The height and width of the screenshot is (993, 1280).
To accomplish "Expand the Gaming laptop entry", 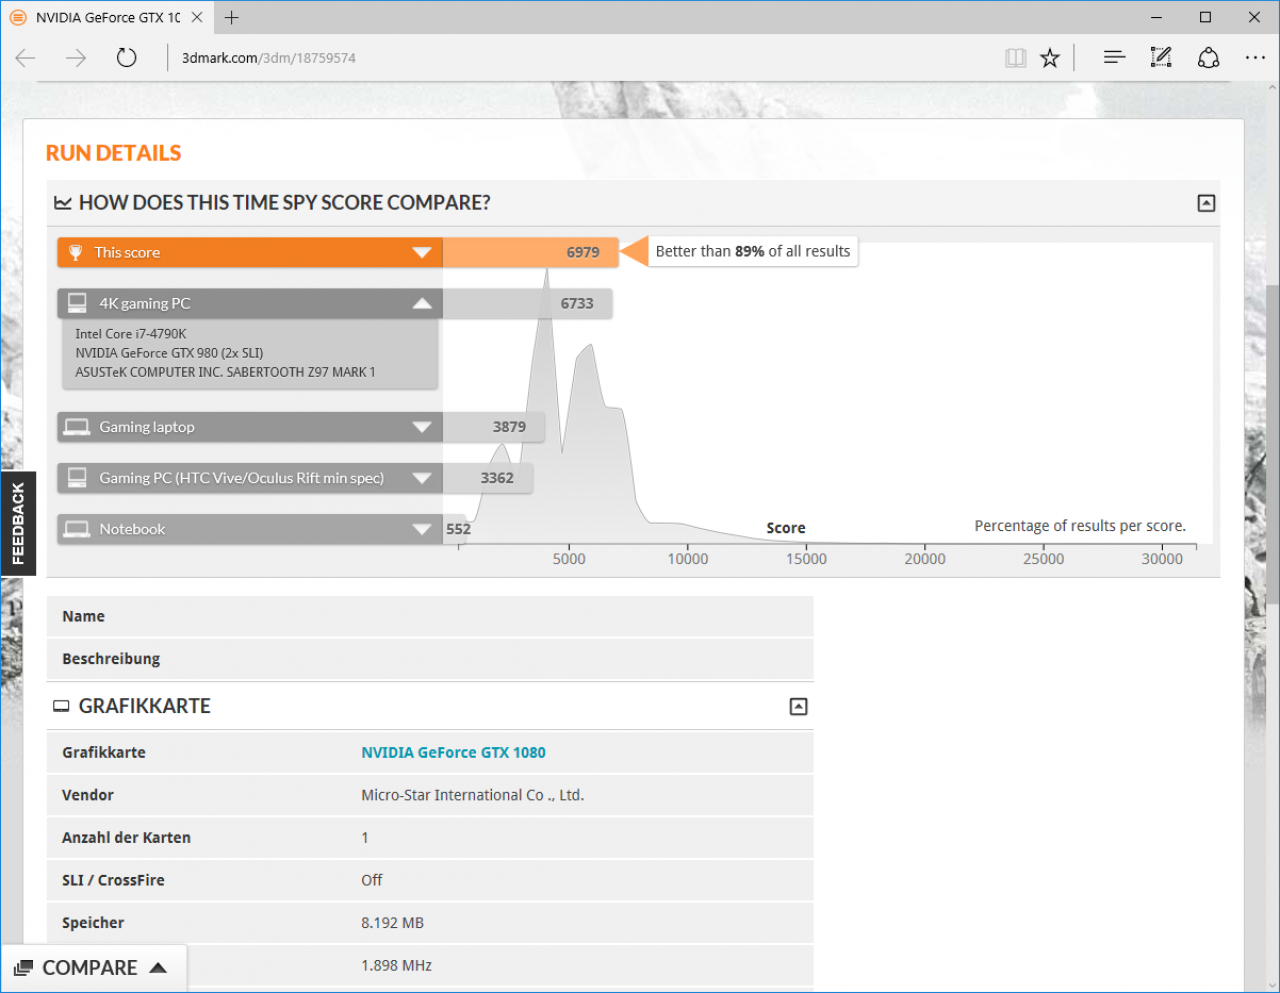I will point(422,427).
